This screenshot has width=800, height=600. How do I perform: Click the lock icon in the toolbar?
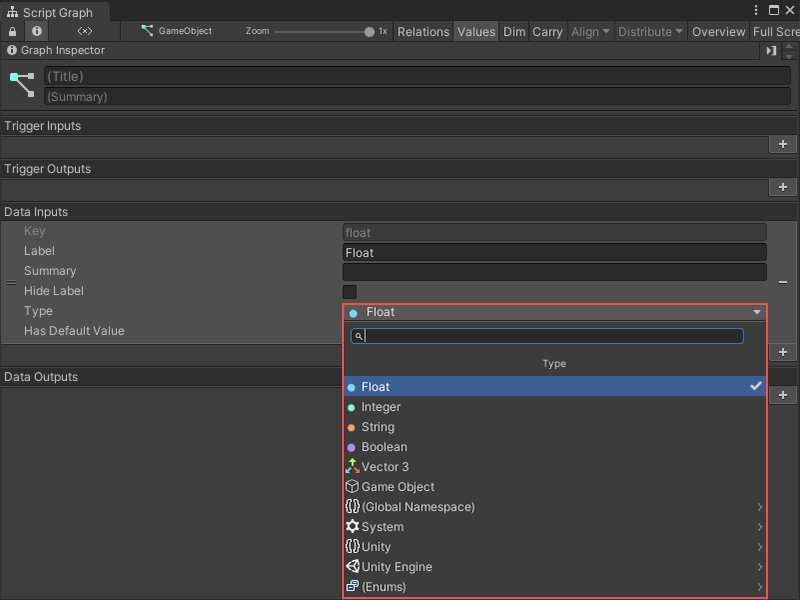click(x=11, y=31)
